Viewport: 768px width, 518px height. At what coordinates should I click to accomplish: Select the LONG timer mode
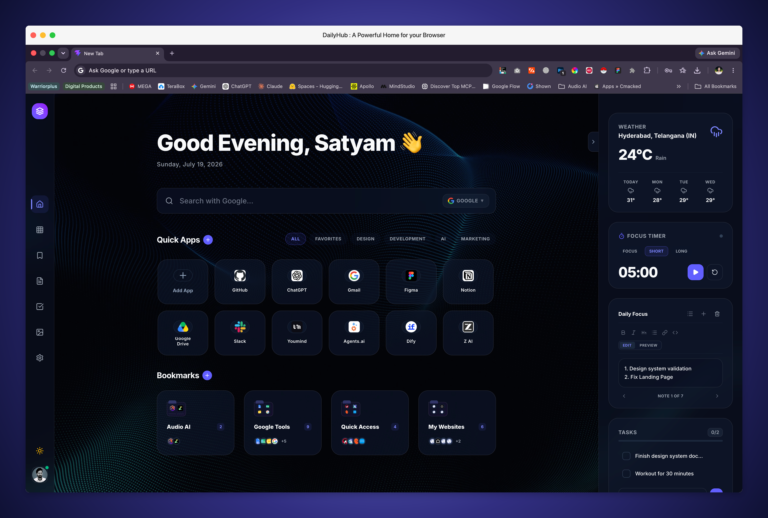point(681,251)
